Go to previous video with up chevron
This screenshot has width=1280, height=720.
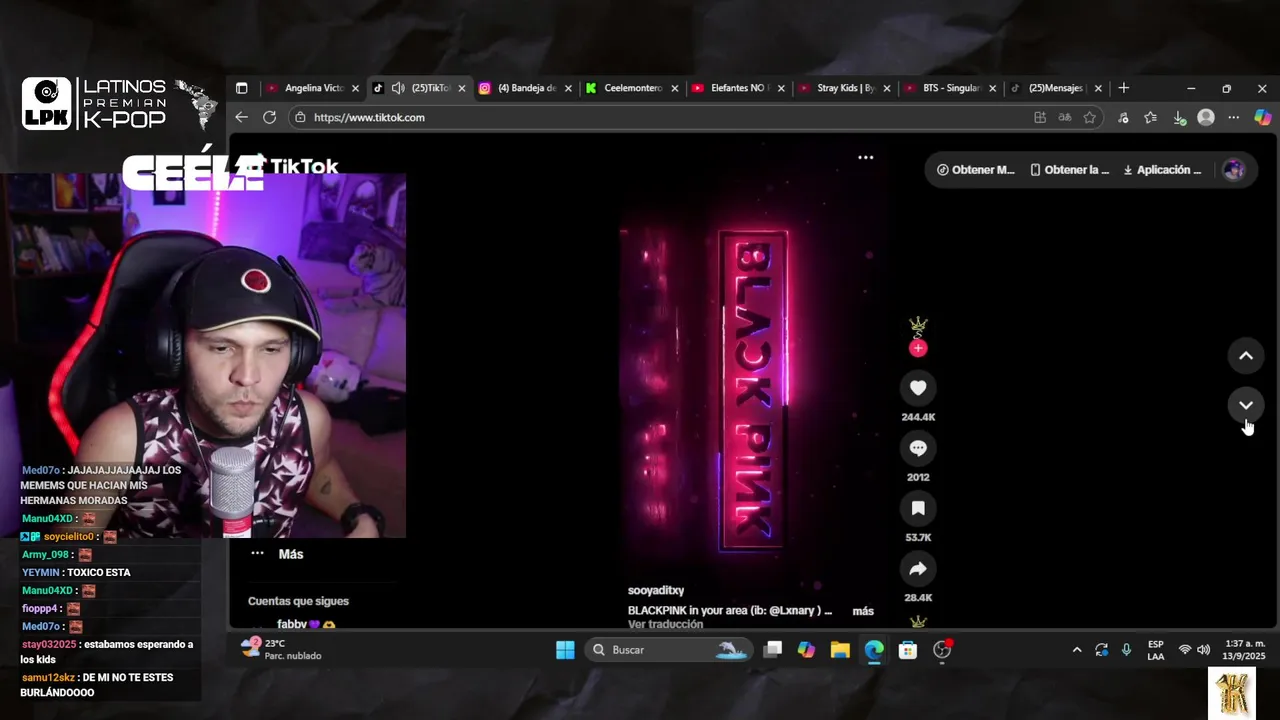pyautogui.click(x=1246, y=355)
